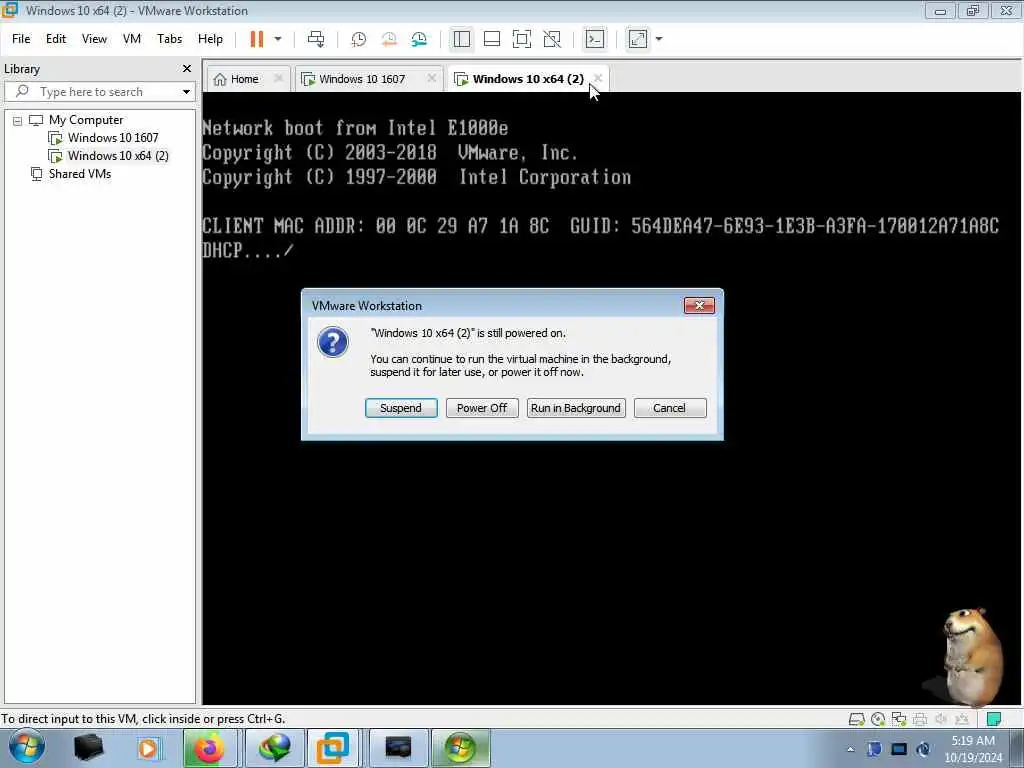Image resolution: width=1024 pixels, height=768 pixels.
Task: Select Windows 10 x64 (2) in library tree
Action: (118, 156)
